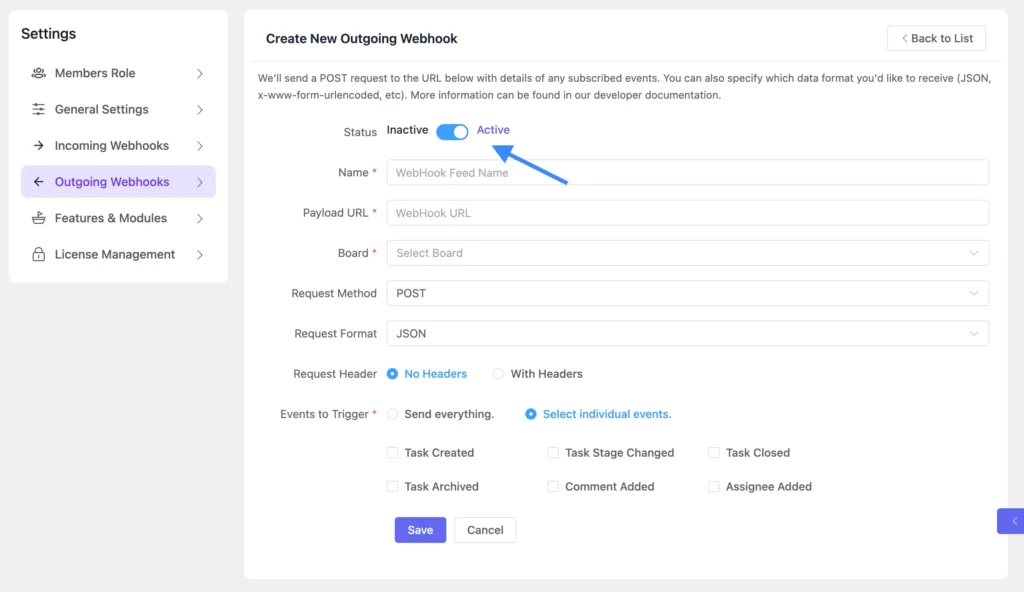Click the purple side panel collapse tab
This screenshot has width=1024, height=592.
[x=1012, y=521]
